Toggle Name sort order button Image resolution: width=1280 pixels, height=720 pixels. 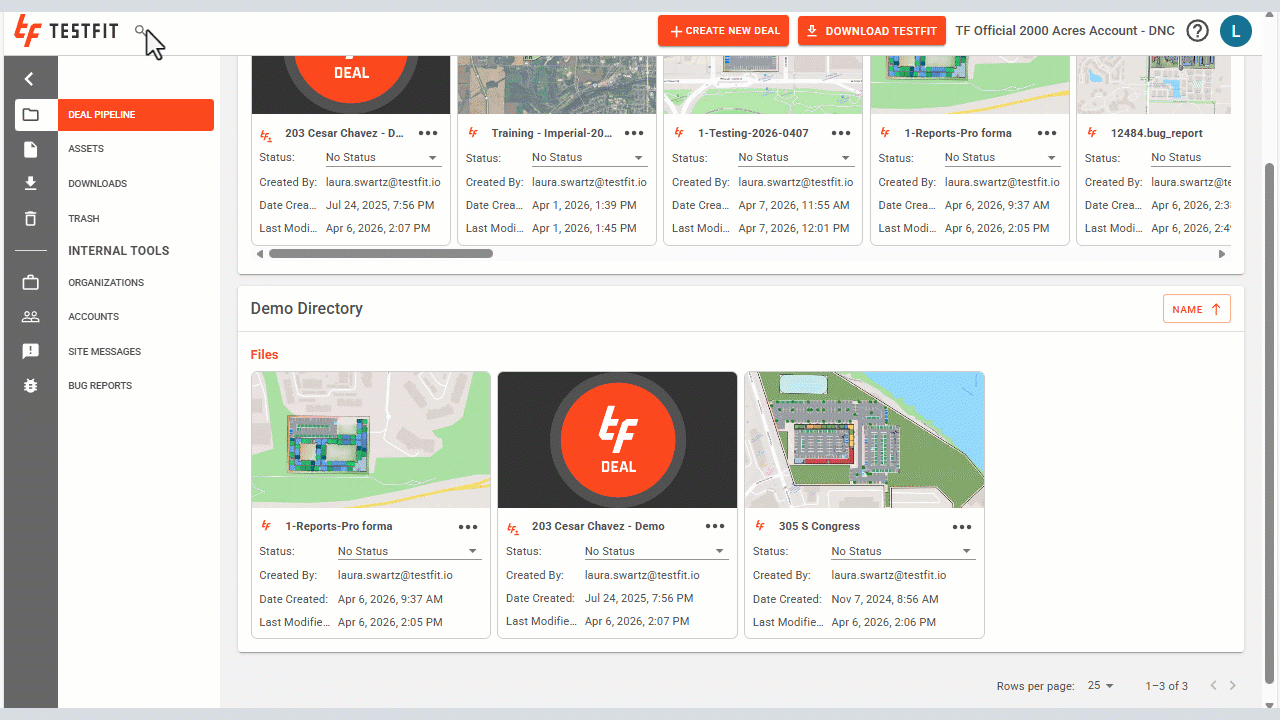(x=1197, y=309)
